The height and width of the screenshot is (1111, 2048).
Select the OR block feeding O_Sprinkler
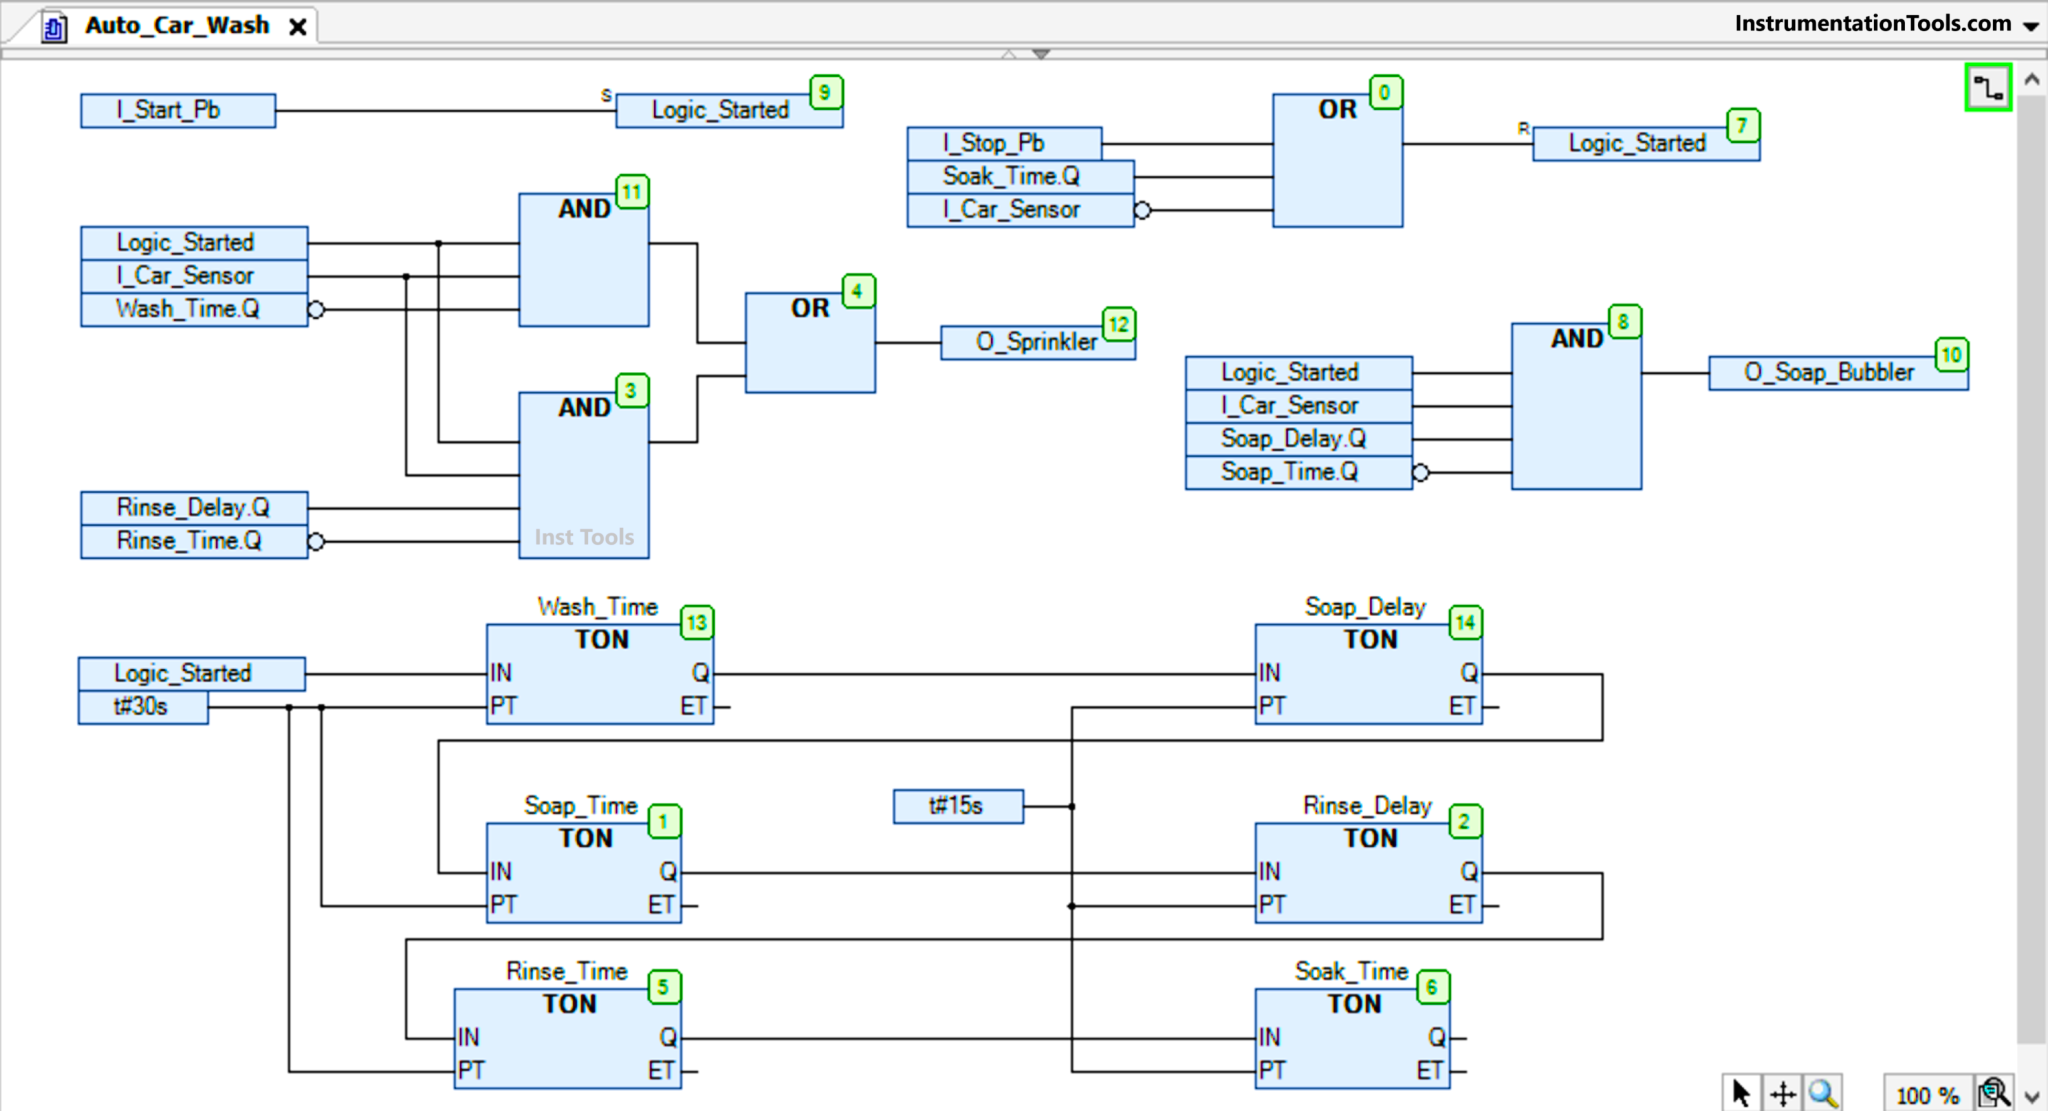pos(810,342)
